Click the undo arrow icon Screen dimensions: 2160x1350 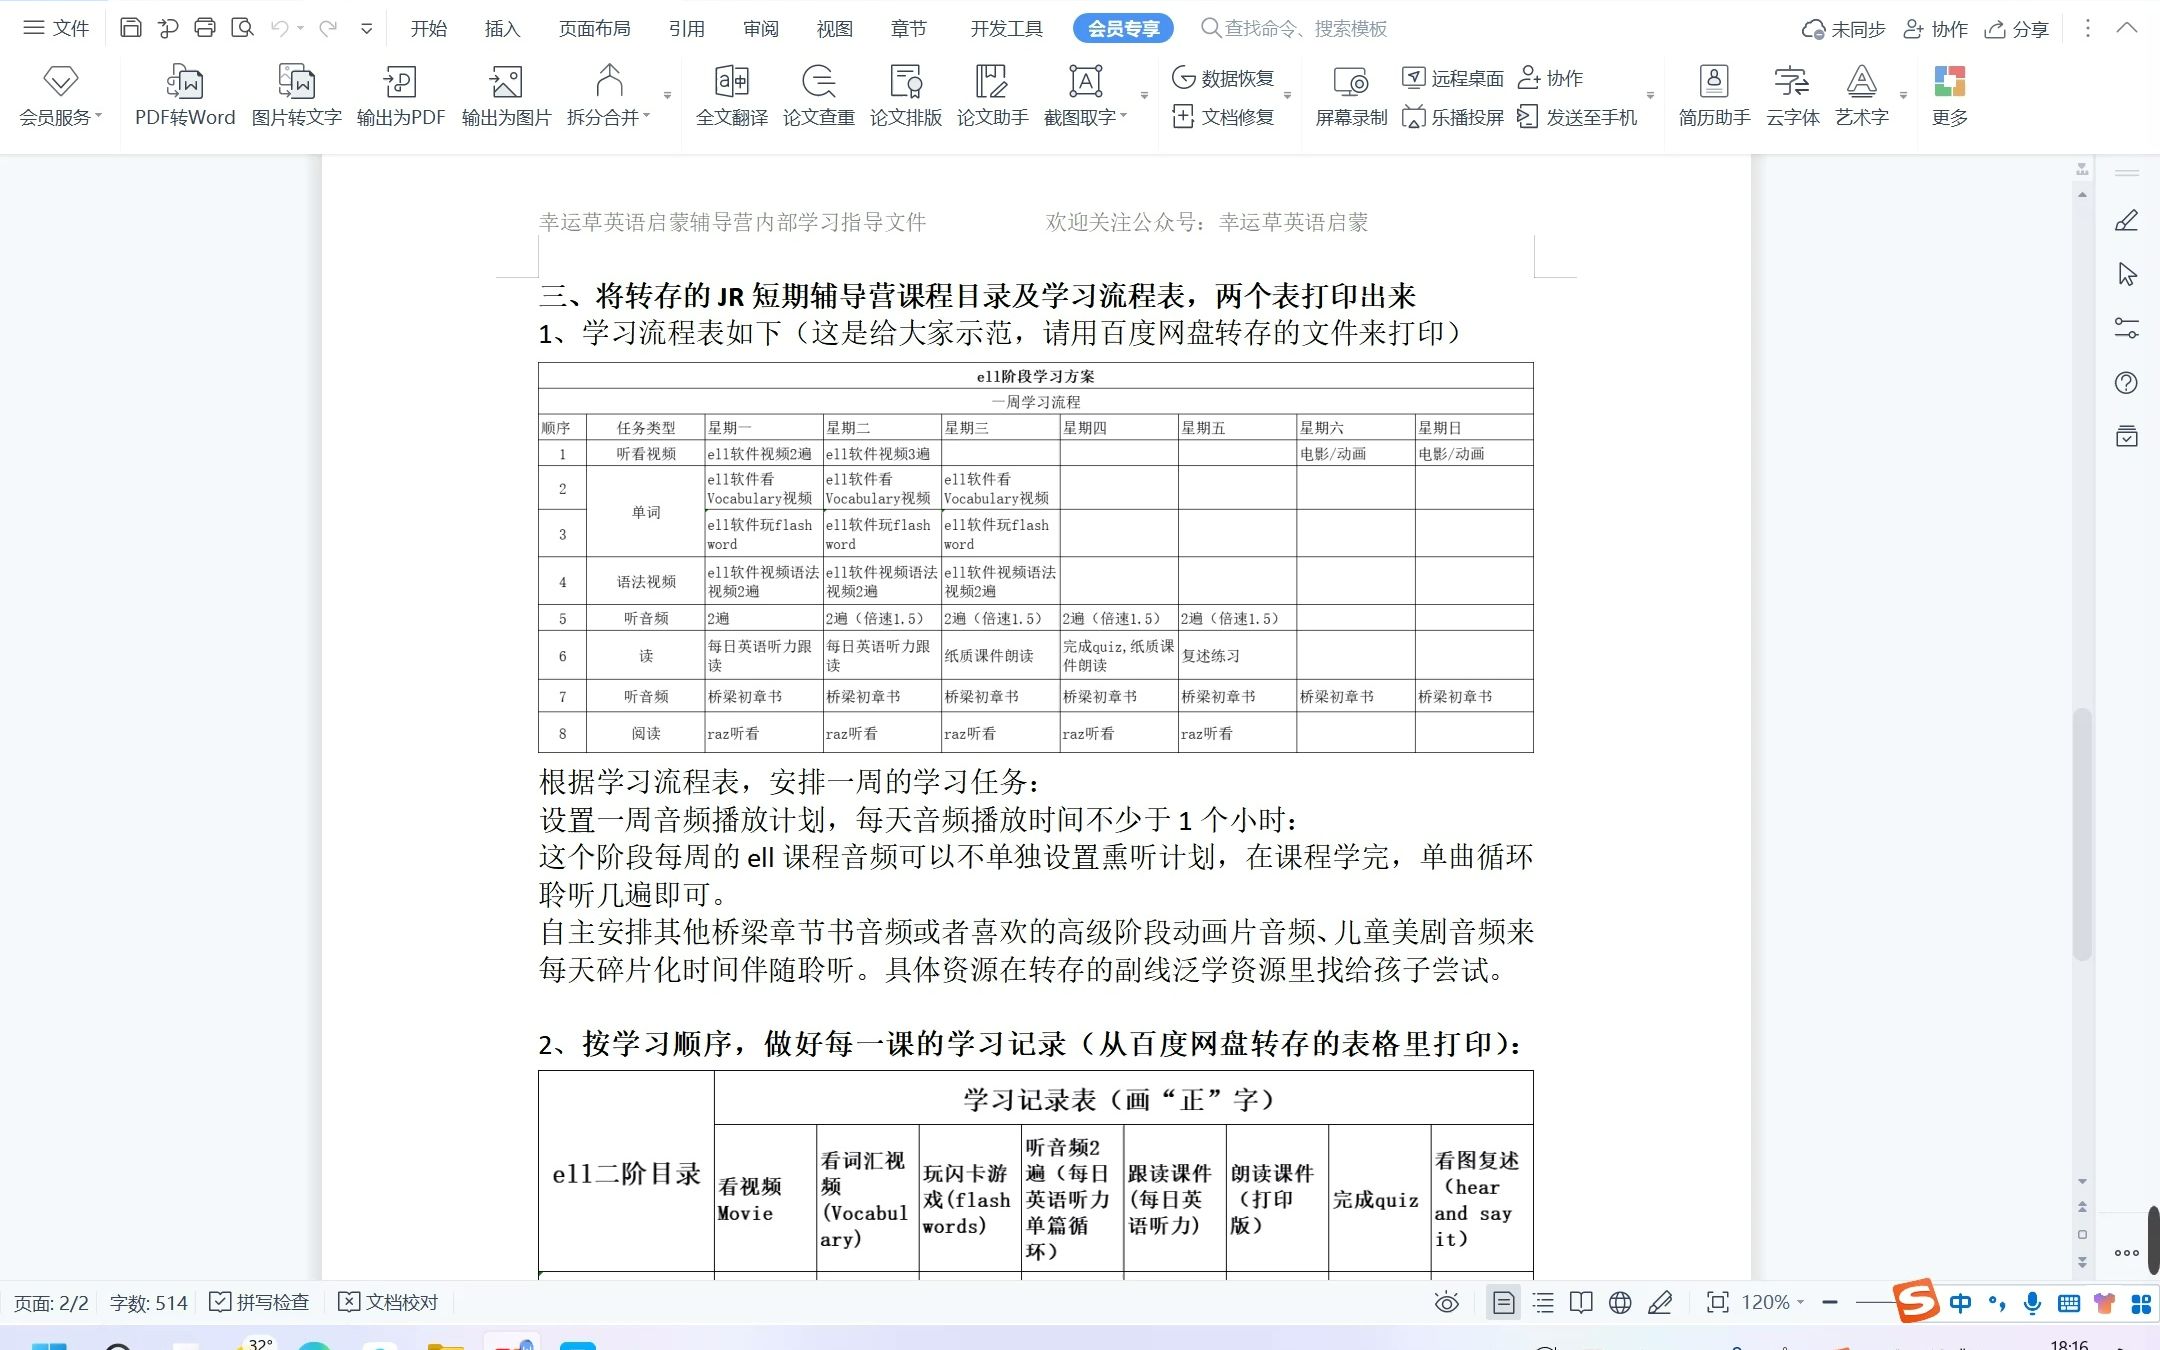(280, 28)
